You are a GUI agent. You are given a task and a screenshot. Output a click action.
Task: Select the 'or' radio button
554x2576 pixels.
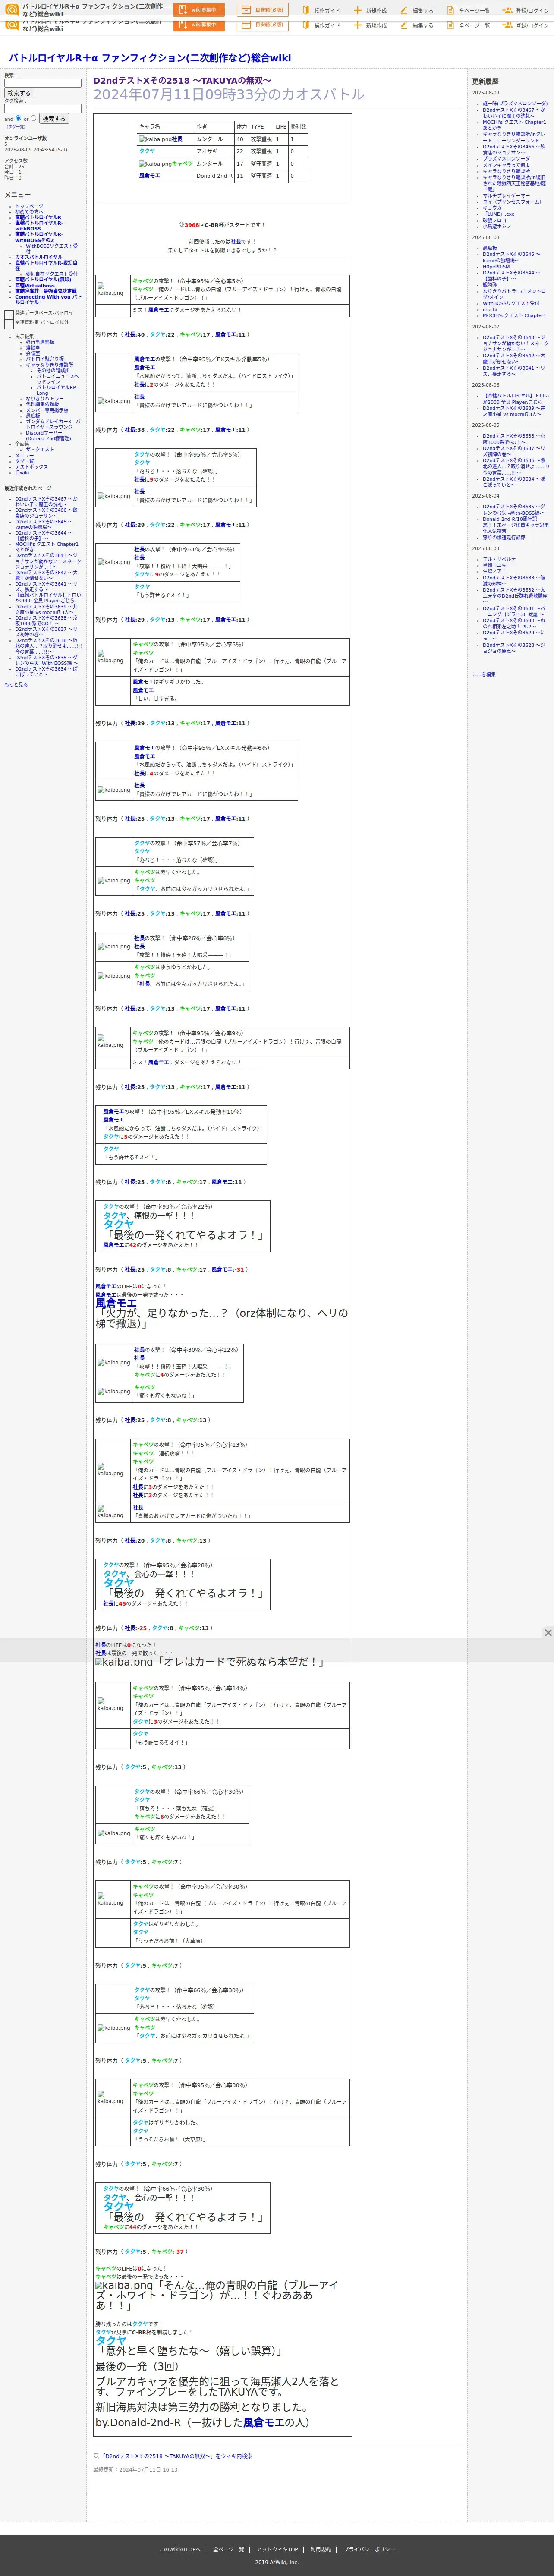tap(33, 118)
